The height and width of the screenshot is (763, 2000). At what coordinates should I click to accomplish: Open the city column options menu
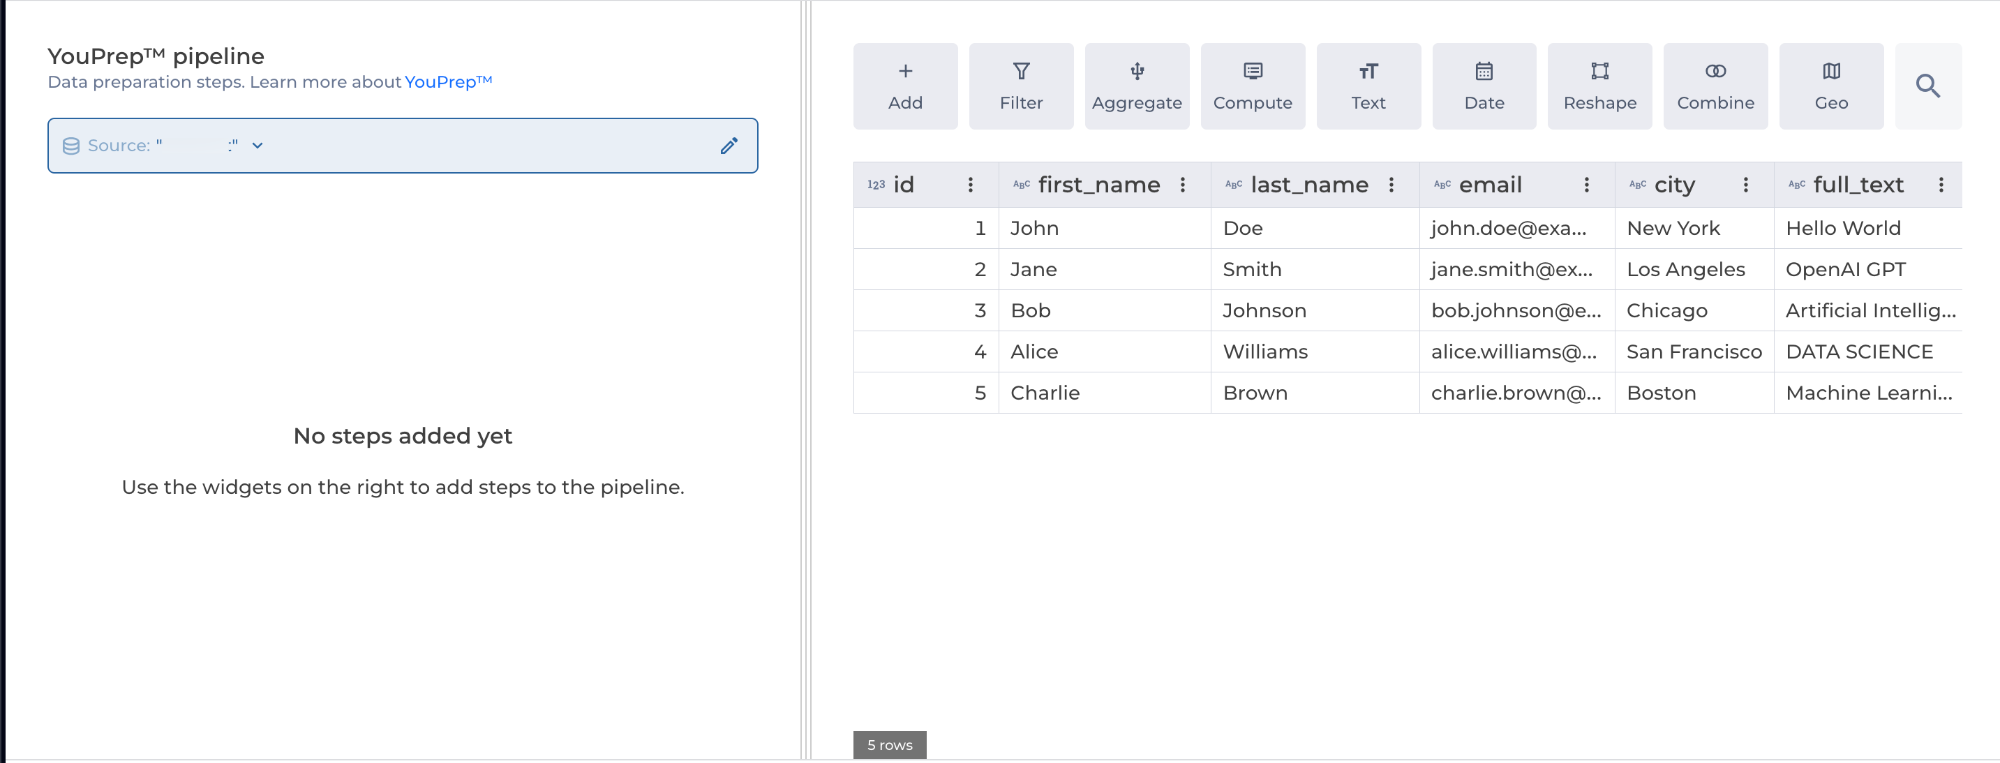point(1746,185)
